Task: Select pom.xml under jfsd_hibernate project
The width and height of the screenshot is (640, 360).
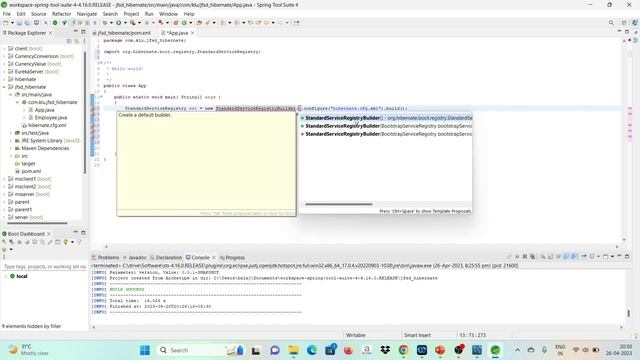Action: (x=31, y=171)
